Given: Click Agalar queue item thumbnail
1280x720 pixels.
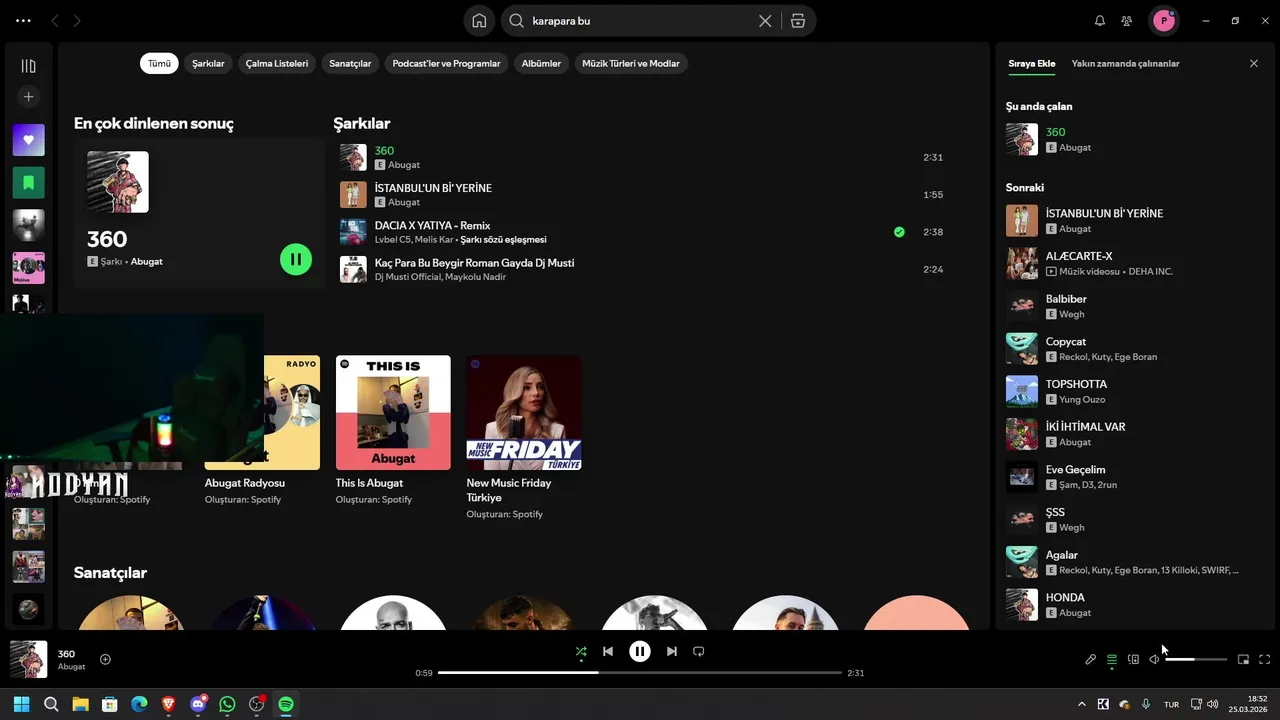Looking at the screenshot, I should [x=1022, y=562].
